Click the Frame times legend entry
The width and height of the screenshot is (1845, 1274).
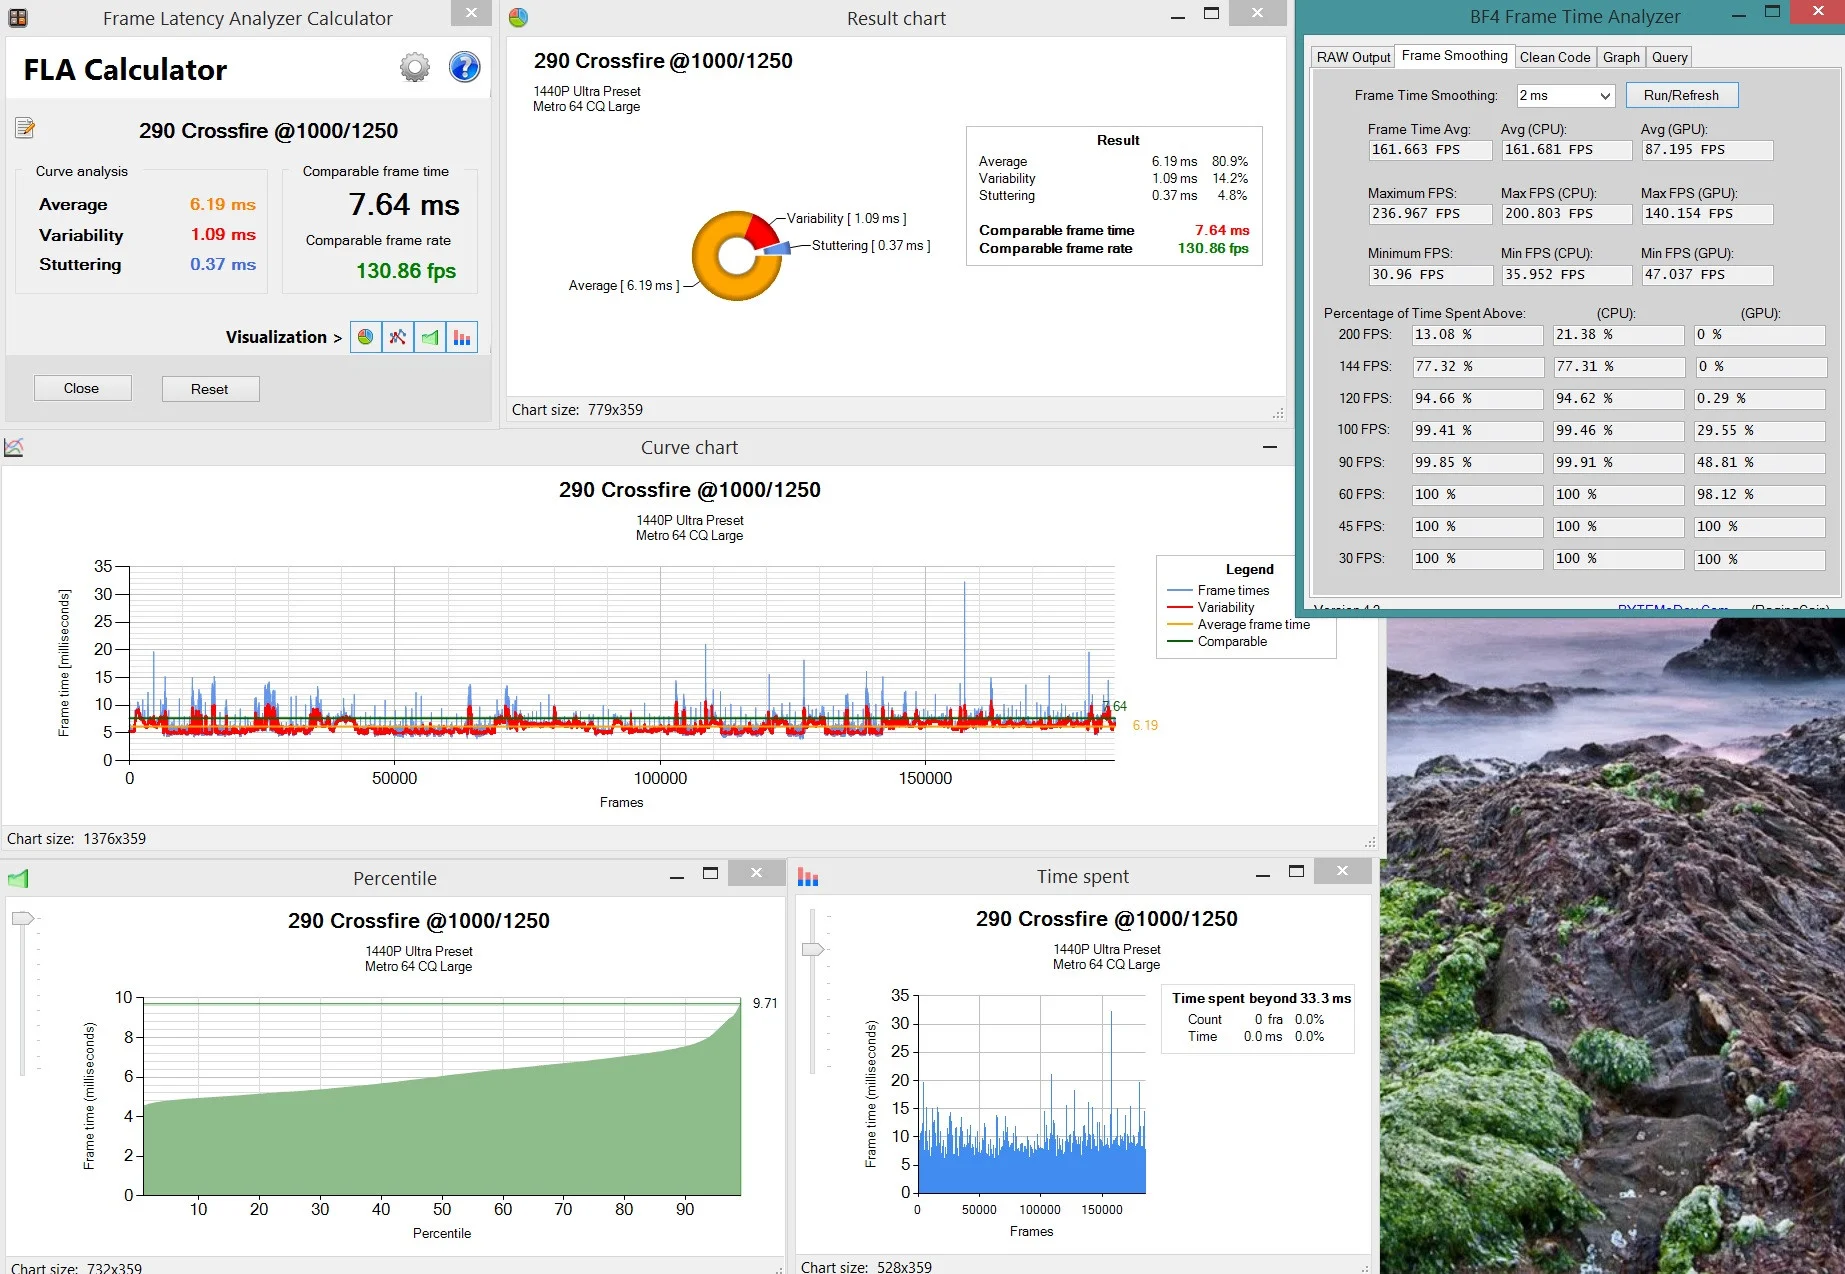click(1218, 591)
